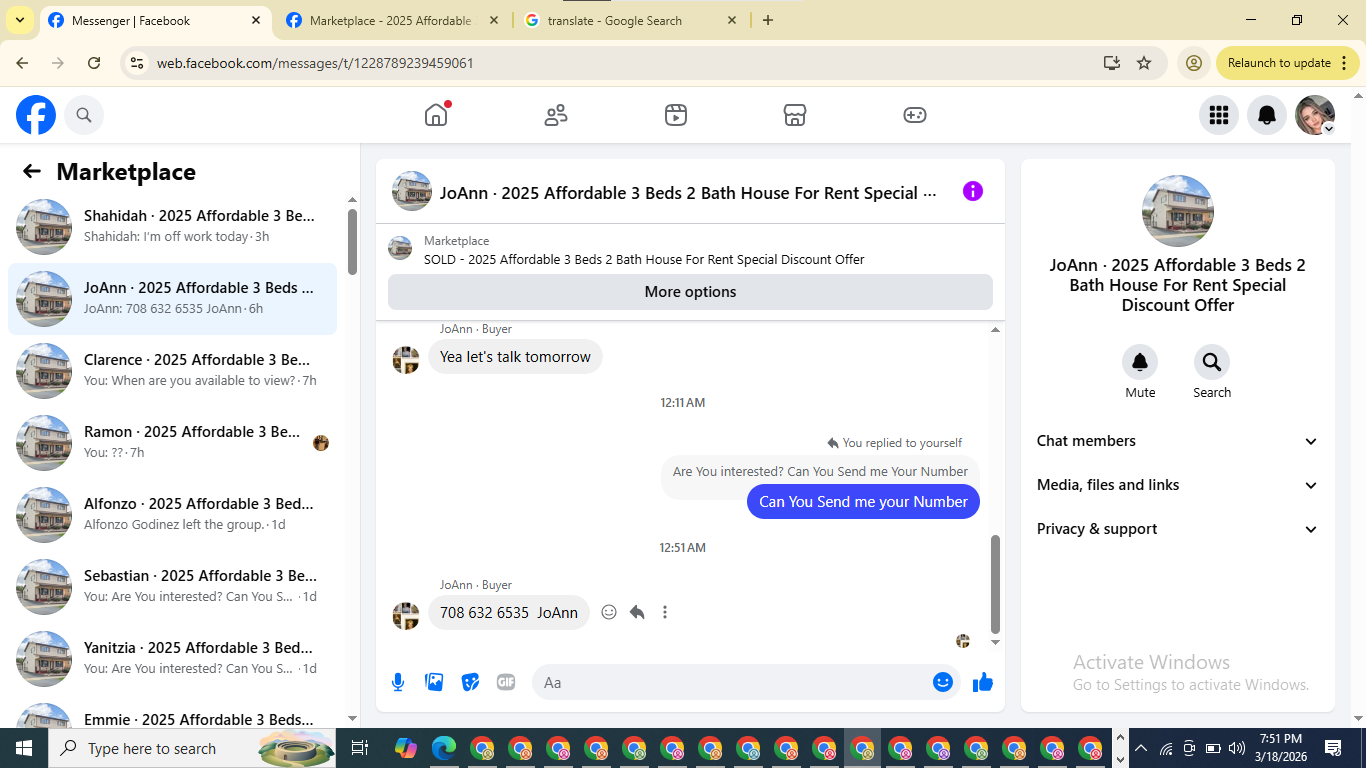
Task: Click the house thumbnail in right panel
Action: (x=1178, y=211)
